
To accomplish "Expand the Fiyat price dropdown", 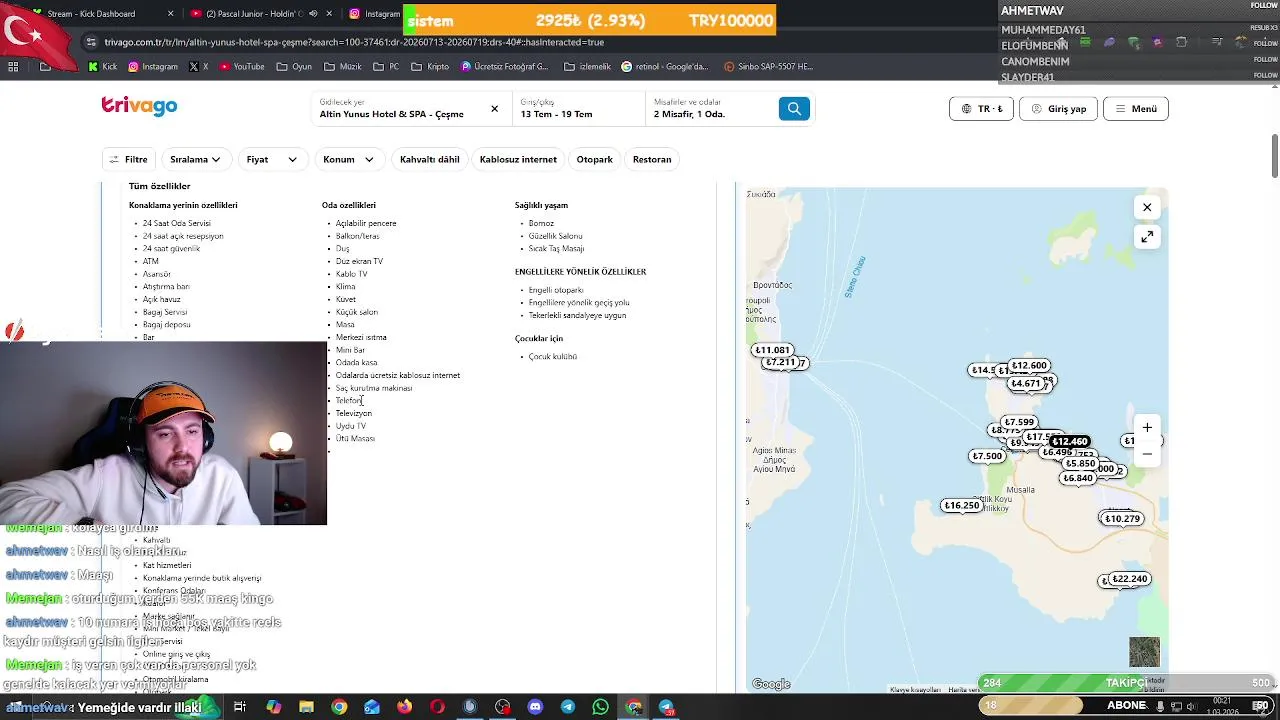I will click(x=272, y=159).
